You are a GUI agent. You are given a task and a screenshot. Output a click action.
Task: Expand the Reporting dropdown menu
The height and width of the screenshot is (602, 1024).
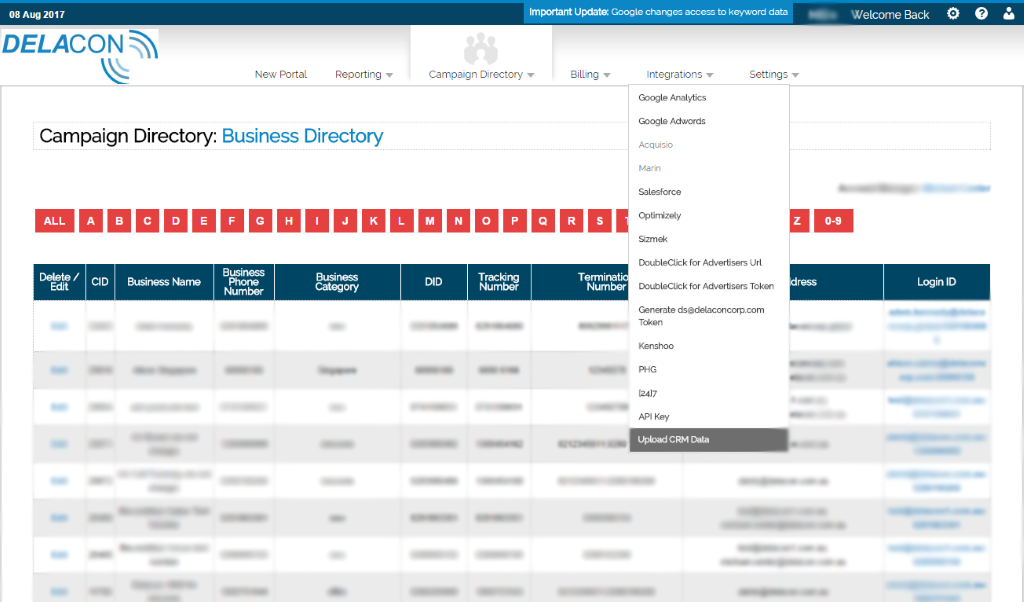point(364,74)
